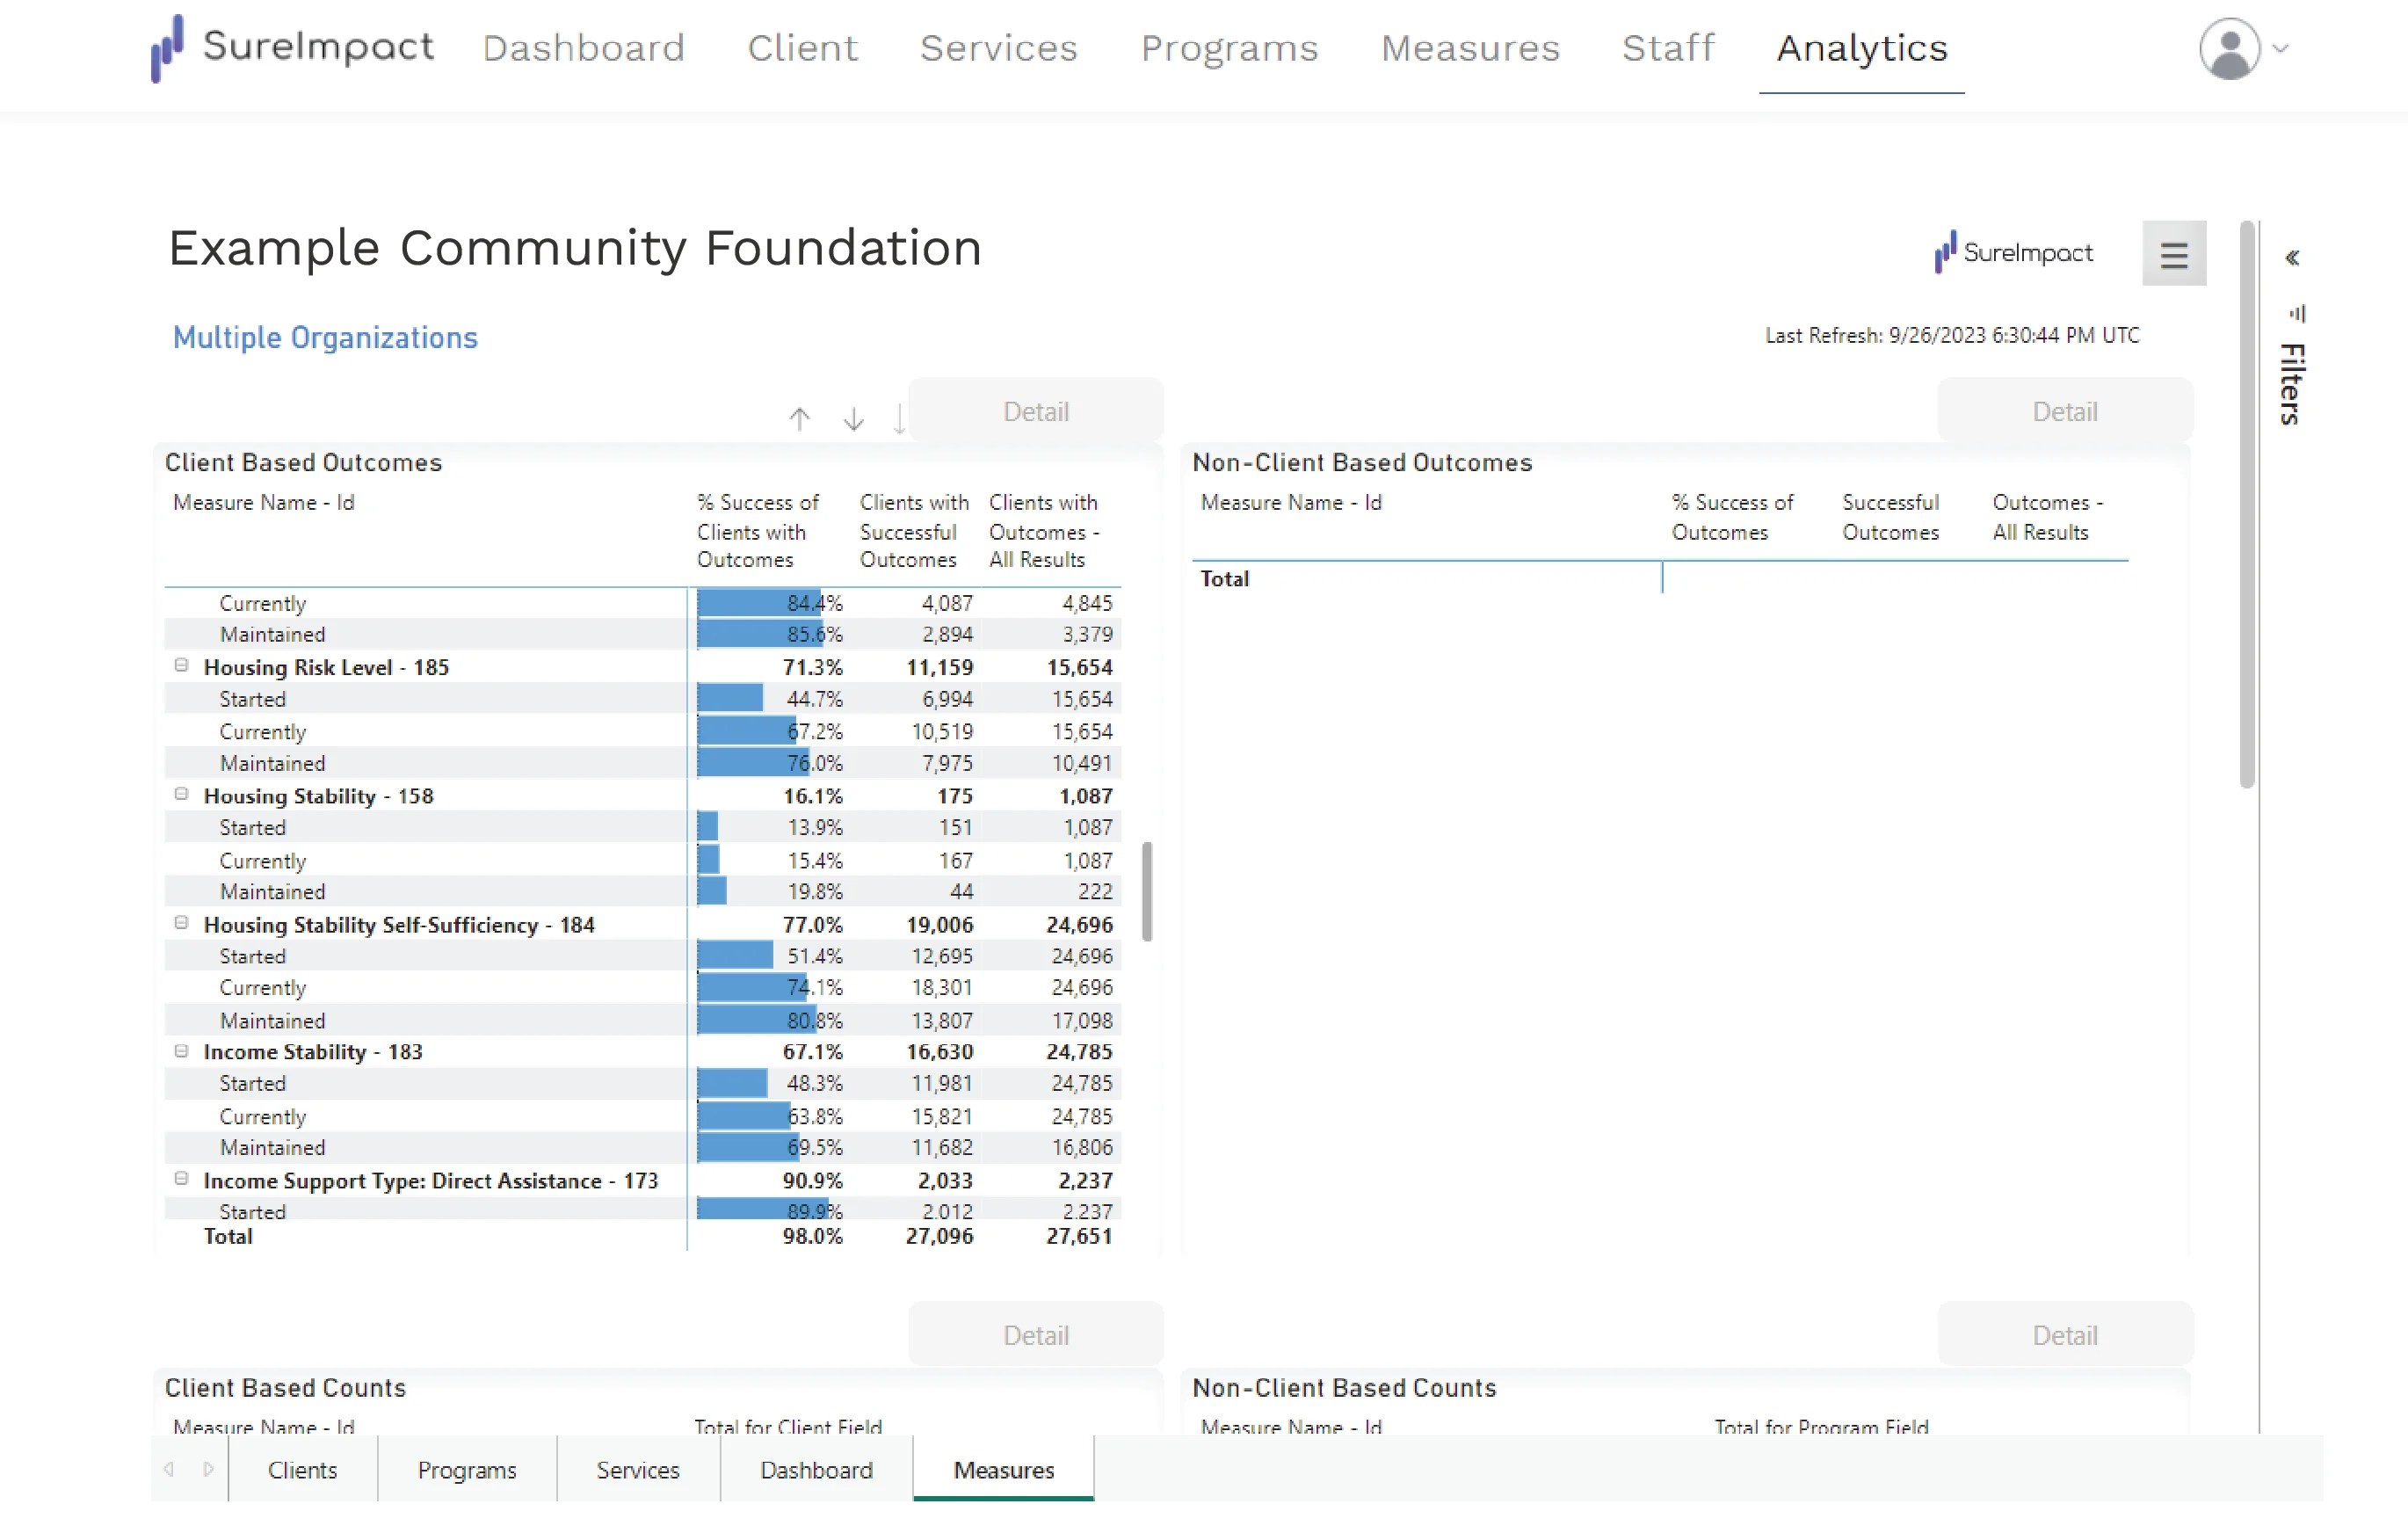This screenshot has width=2408, height=1533.
Task: Click the Client Based Outcomes table scrollbar
Action: click(x=1147, y=891)
